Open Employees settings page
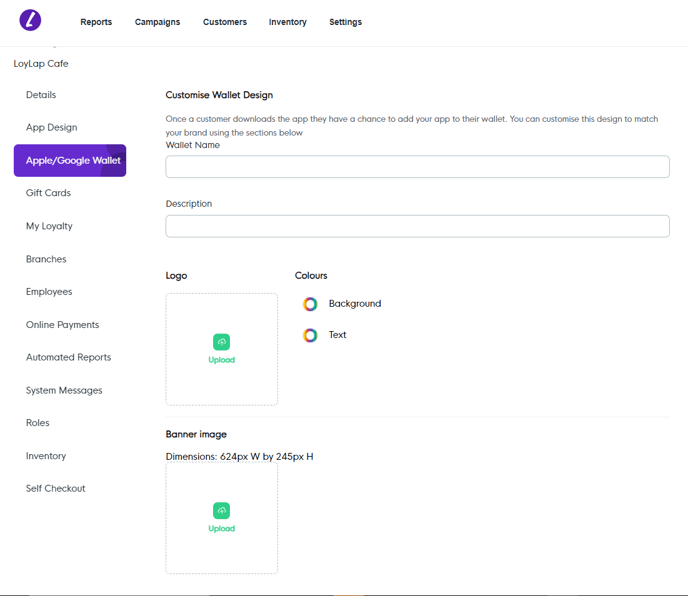 (x=49, y=292)
